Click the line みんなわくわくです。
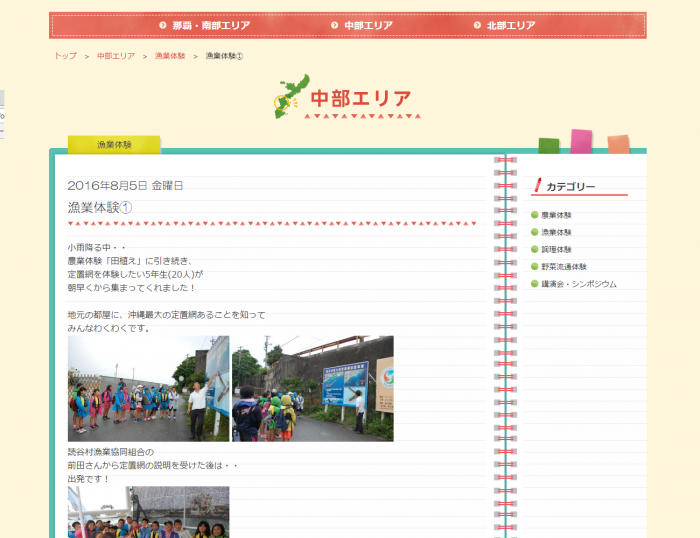700x538 pixels. click(x=109, y=328)
